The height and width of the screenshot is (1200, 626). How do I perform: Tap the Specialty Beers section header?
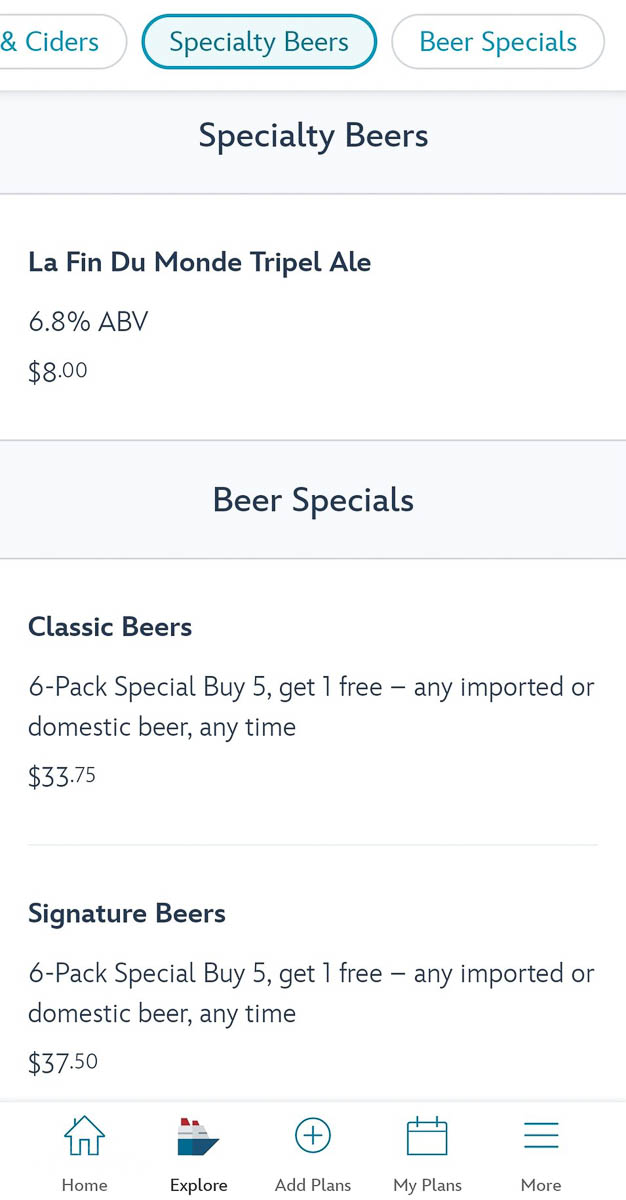(x=313, y=135)
